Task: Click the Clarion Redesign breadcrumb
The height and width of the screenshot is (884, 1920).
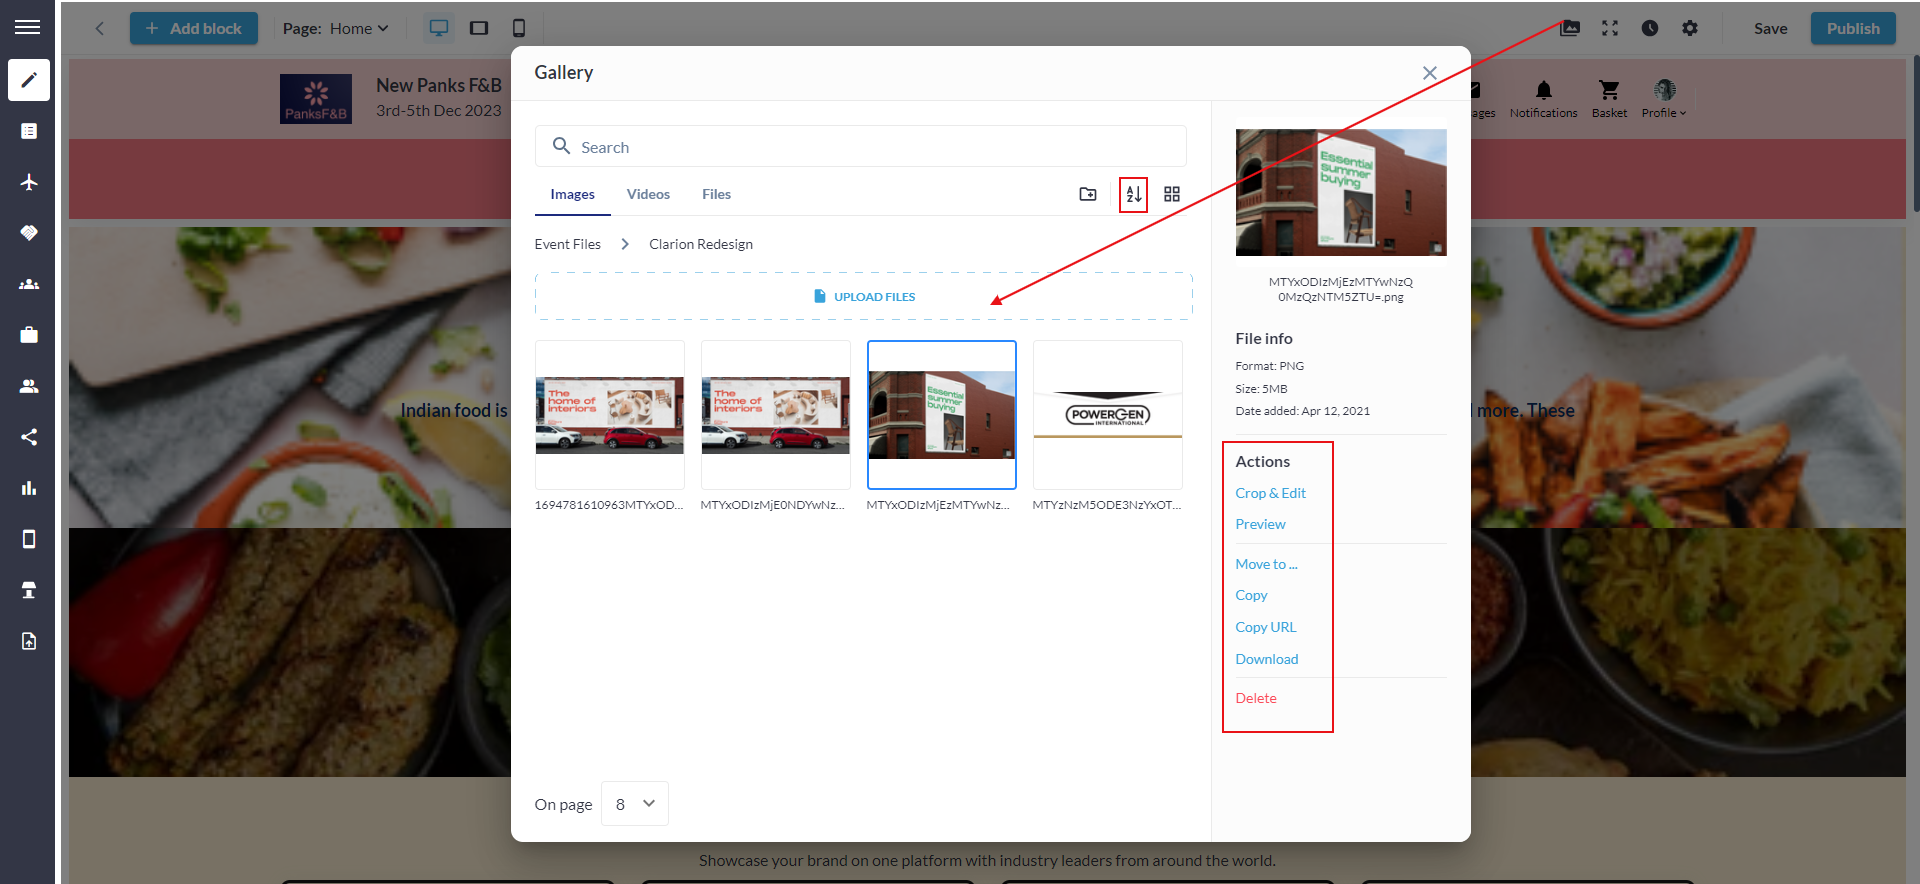Action: [x=701, y=244]
